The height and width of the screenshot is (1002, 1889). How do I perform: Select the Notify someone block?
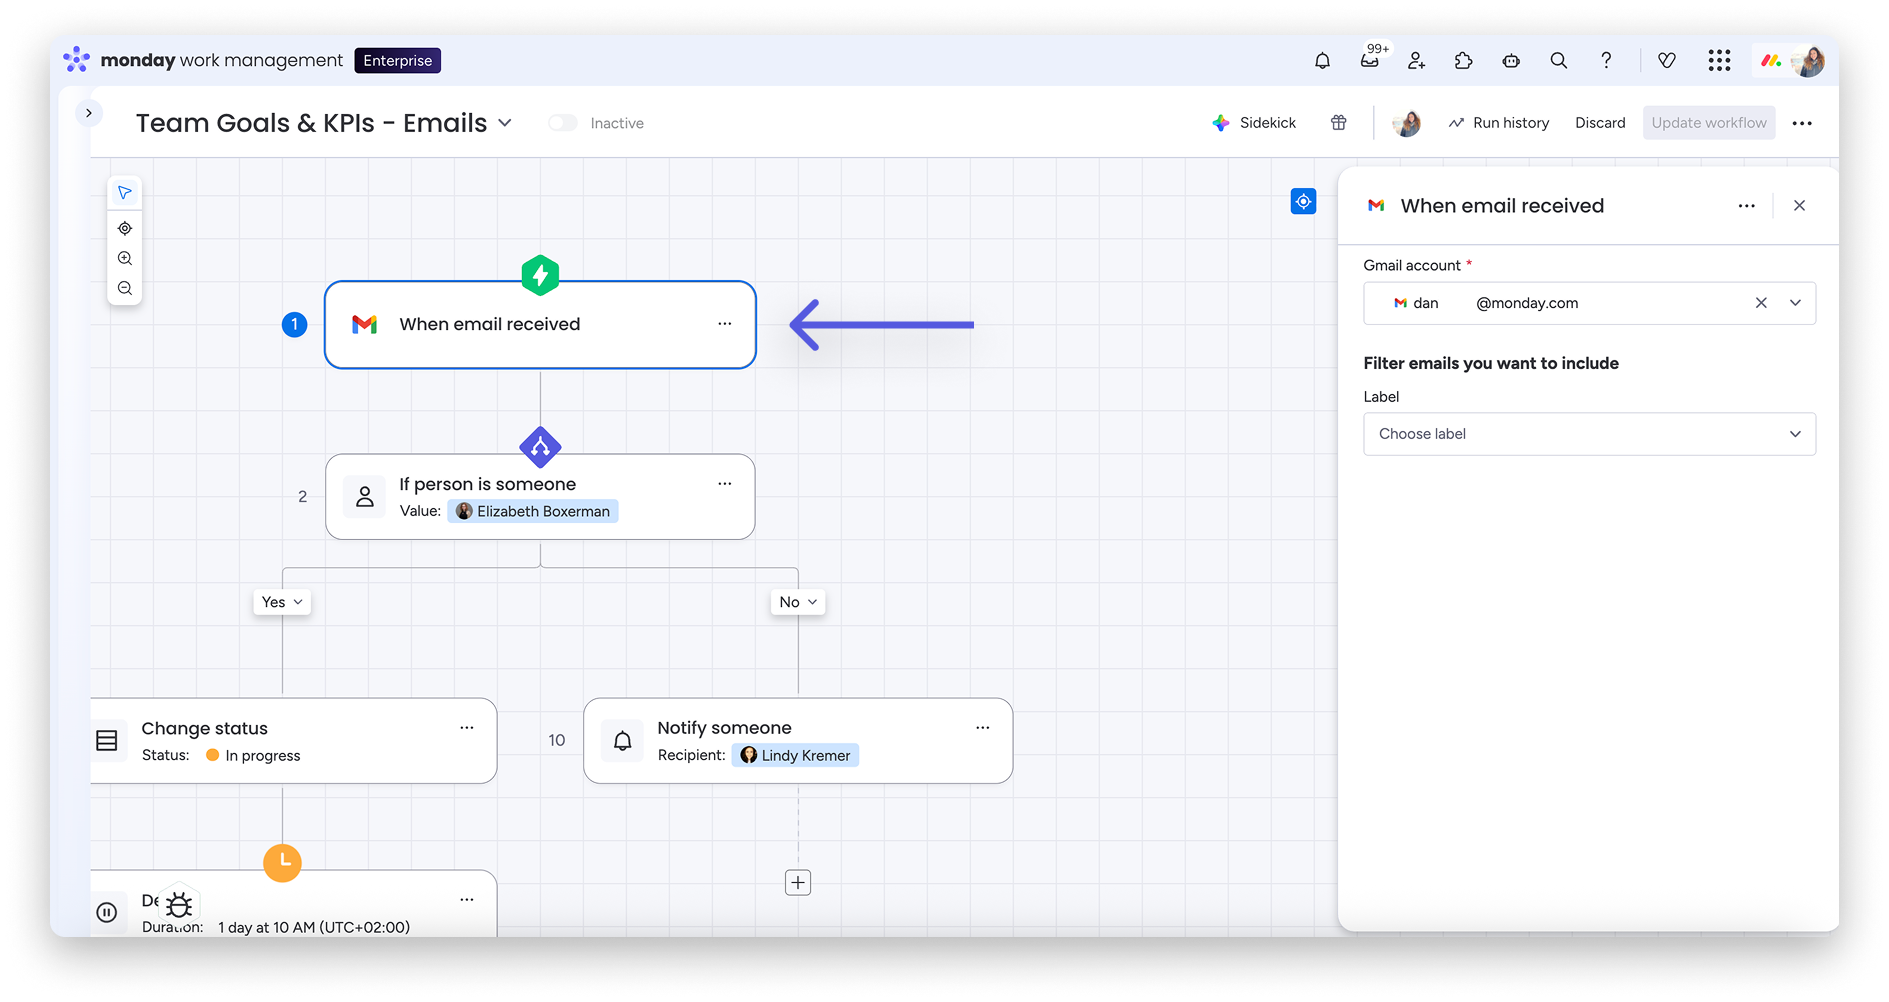[x=798, y=741]
